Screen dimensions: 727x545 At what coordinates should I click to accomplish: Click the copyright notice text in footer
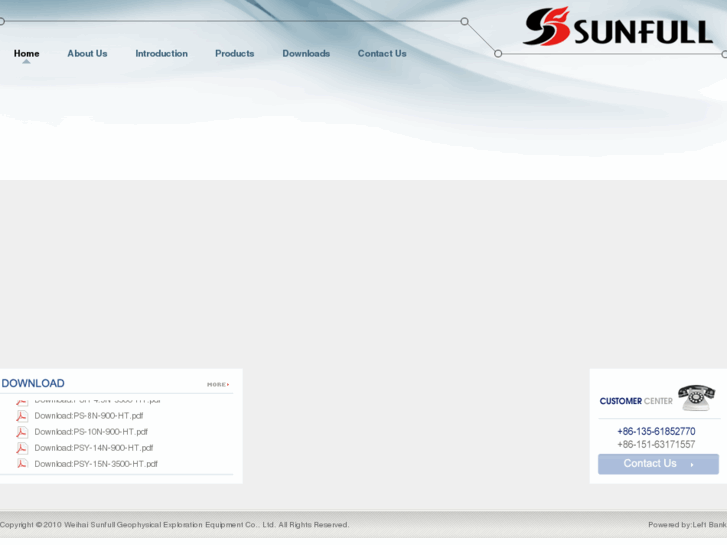click(x=174, y=525)
